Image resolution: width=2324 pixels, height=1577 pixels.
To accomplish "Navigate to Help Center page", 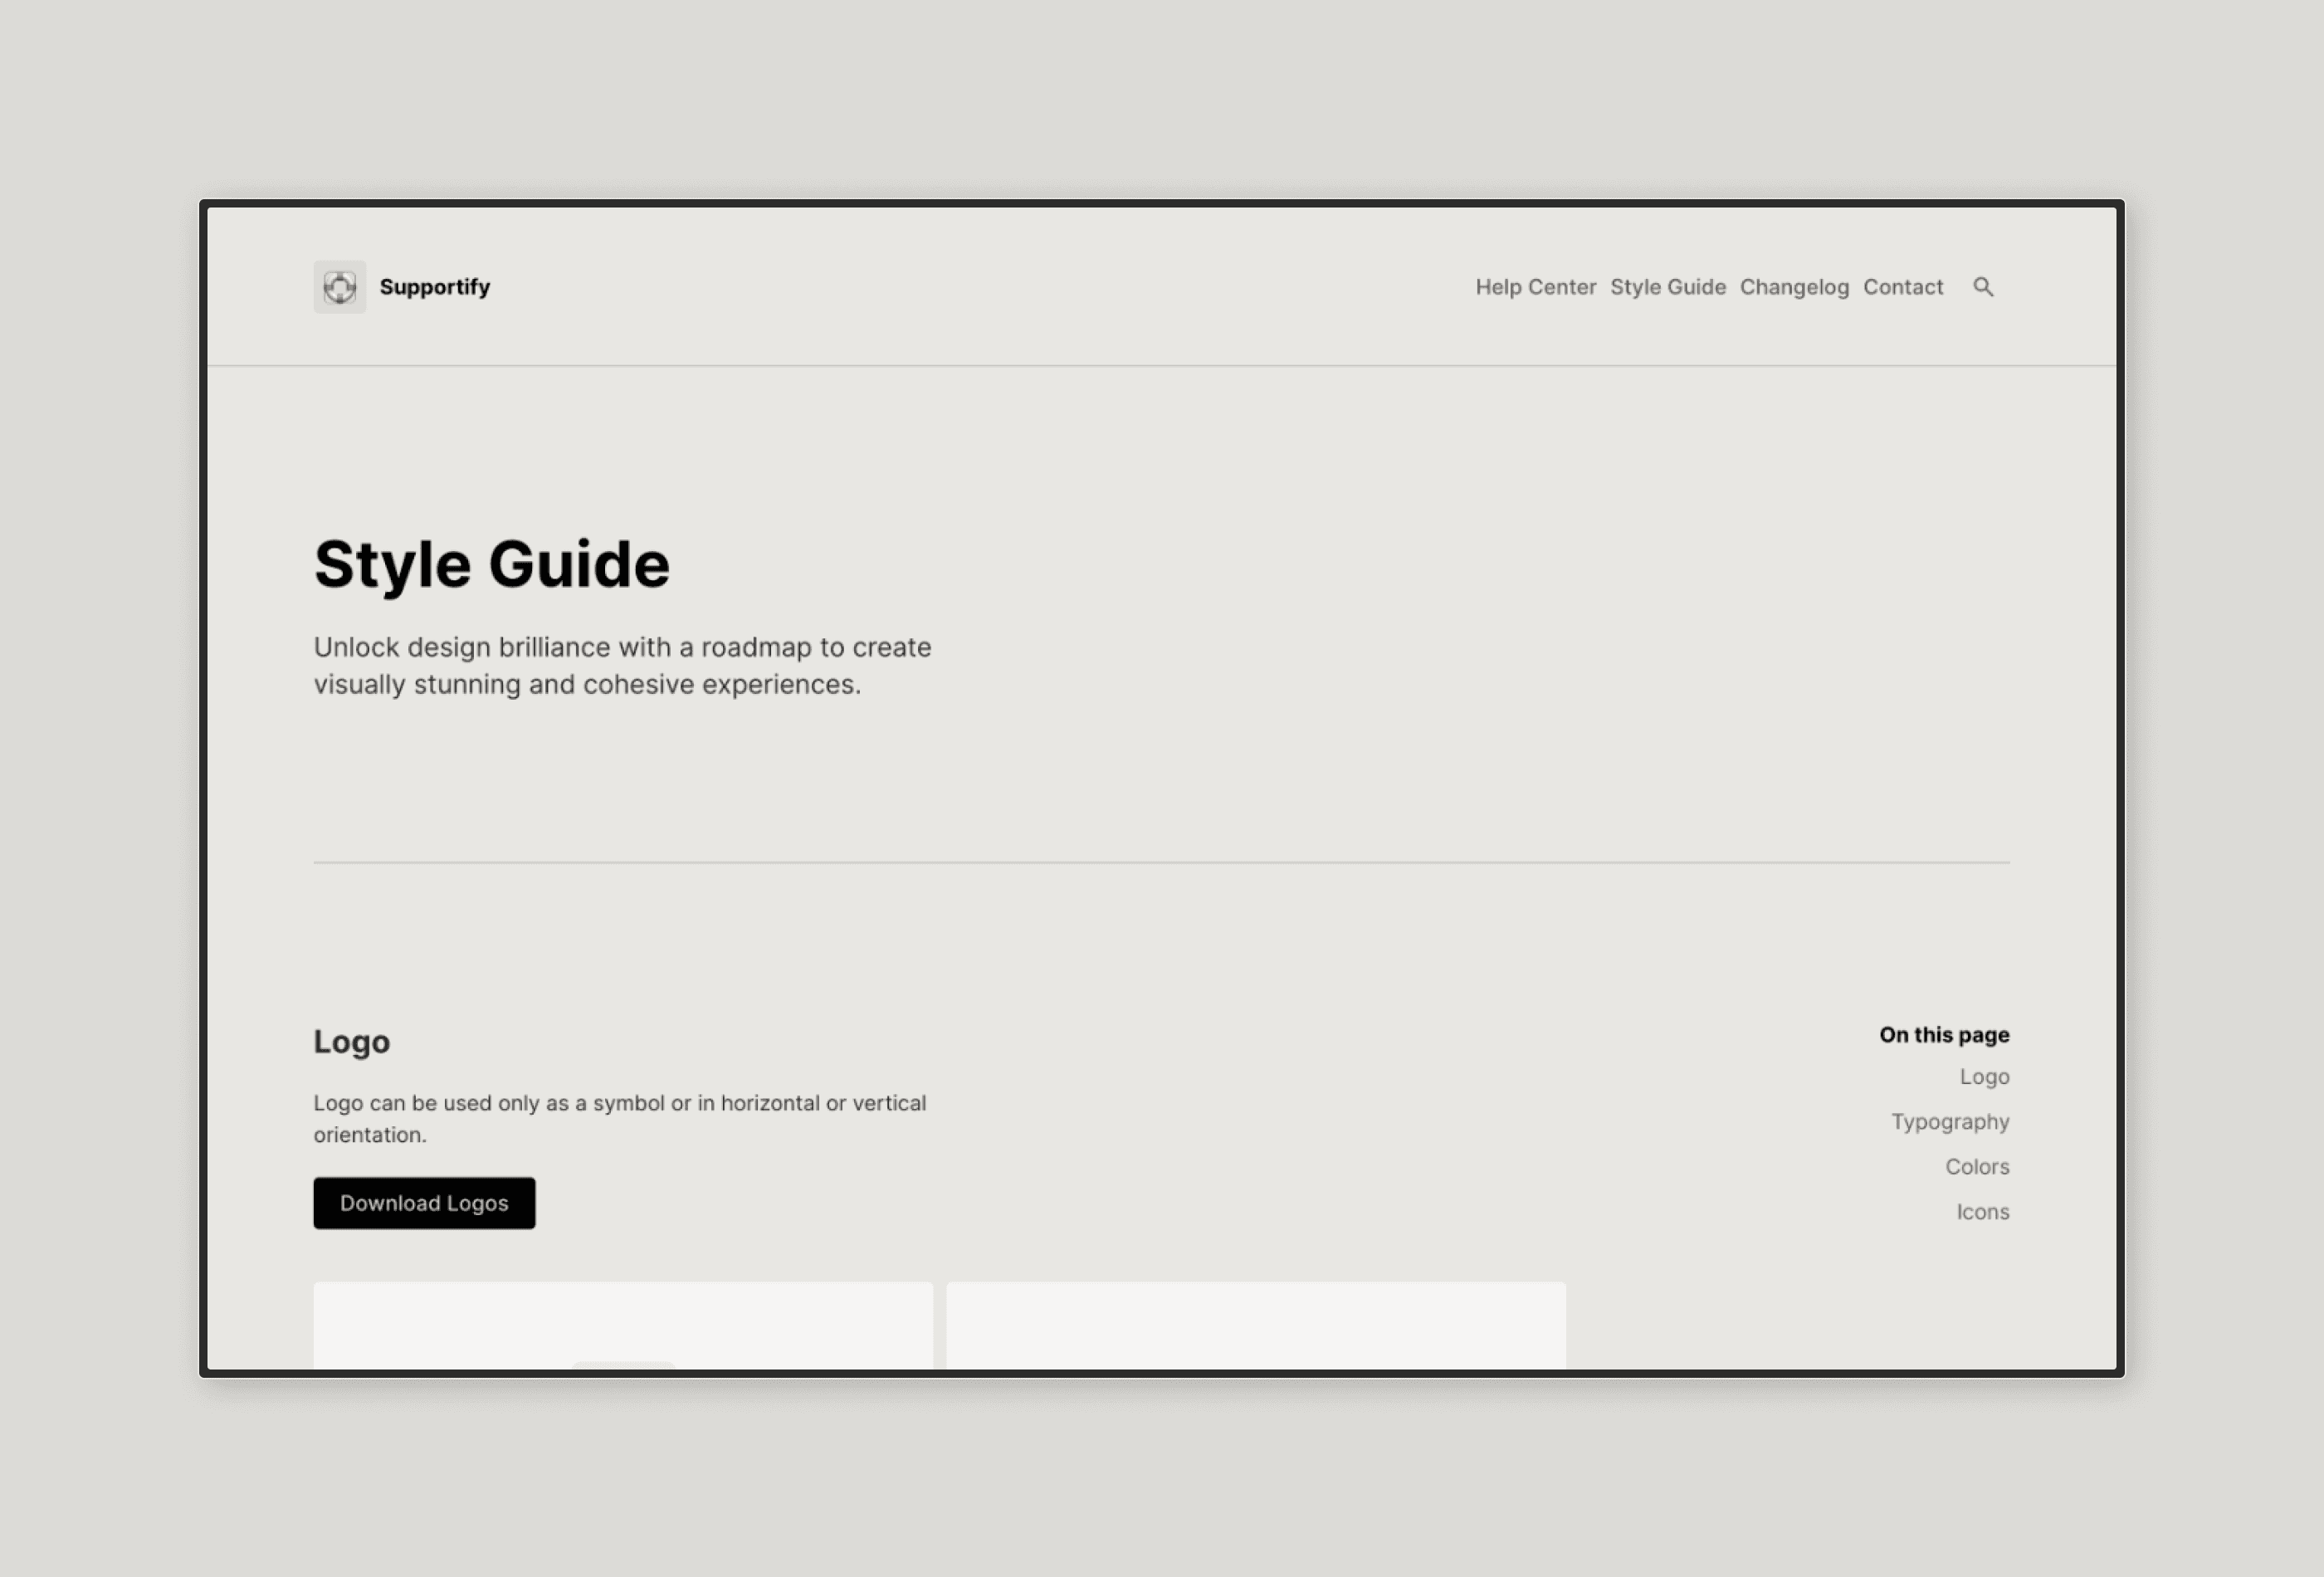I will pyautogui.click(x=1535, y=286).
